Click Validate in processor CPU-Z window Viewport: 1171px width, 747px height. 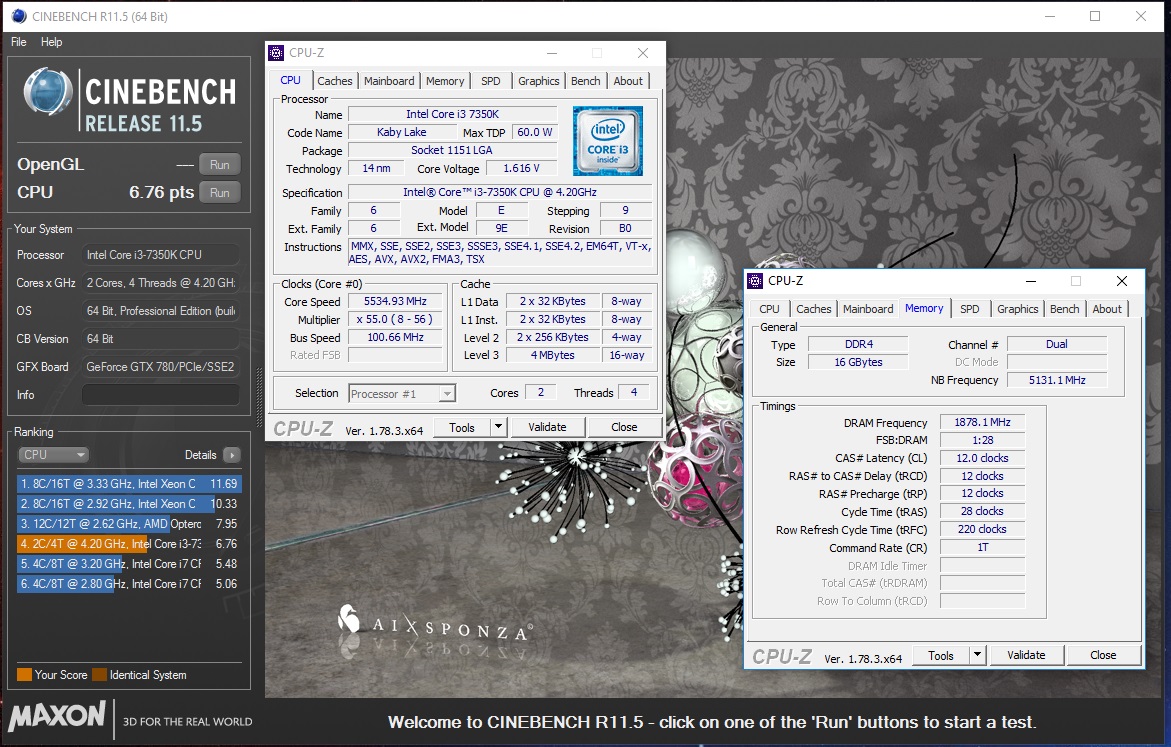point(547,427)
